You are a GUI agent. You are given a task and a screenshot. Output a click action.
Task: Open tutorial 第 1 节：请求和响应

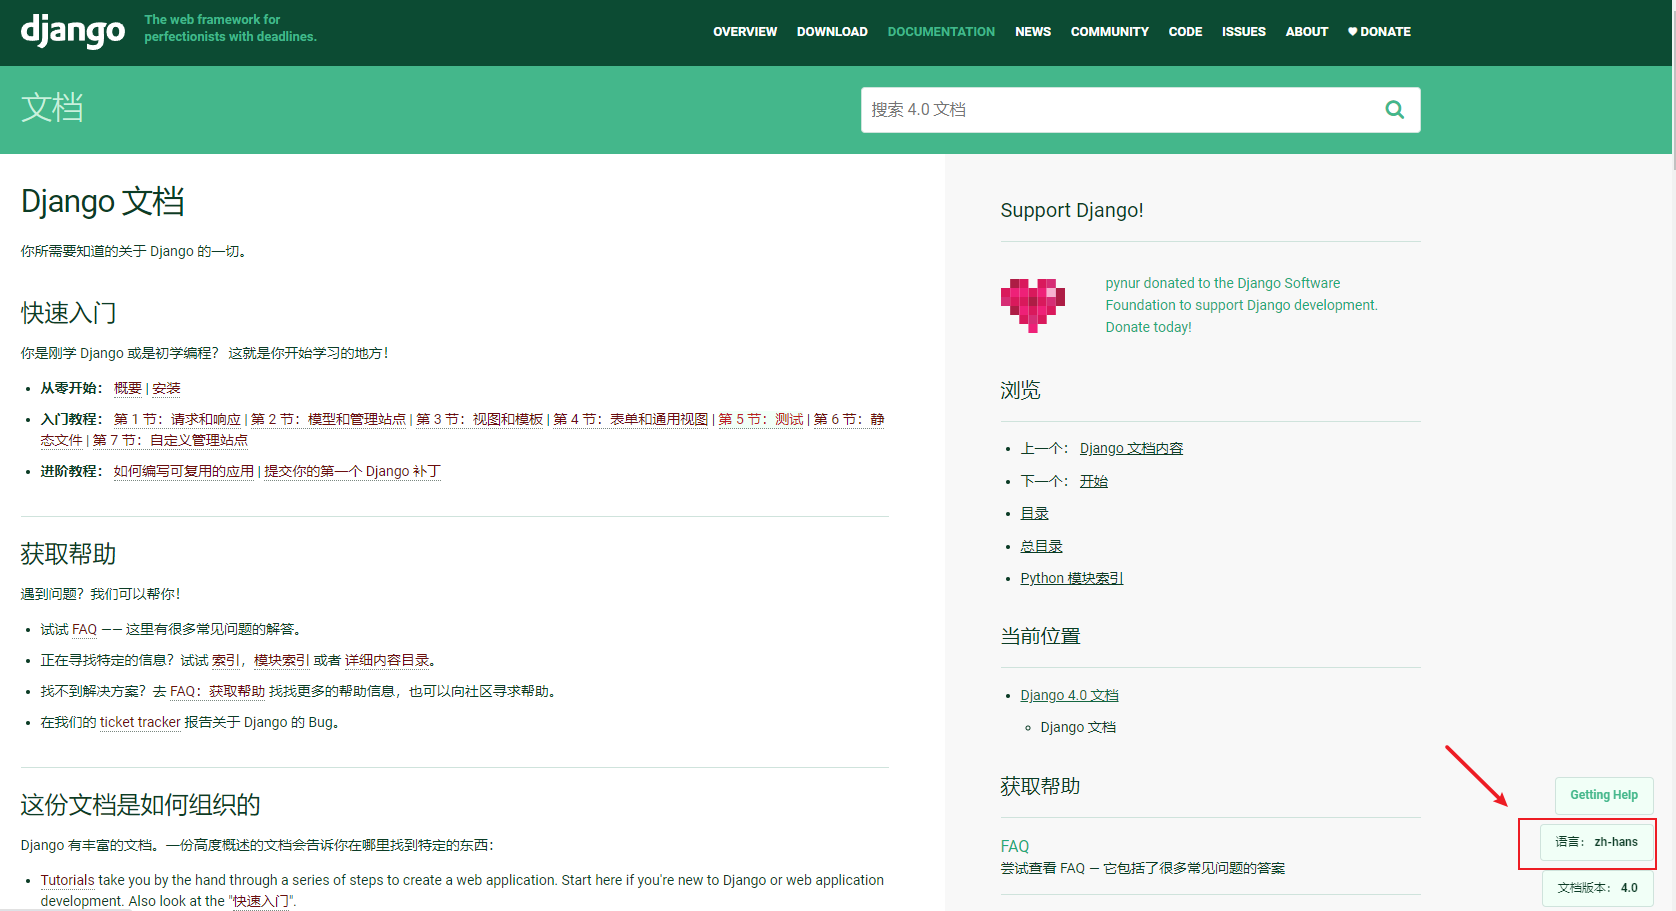pyautogui.click(x=177, y=420)
